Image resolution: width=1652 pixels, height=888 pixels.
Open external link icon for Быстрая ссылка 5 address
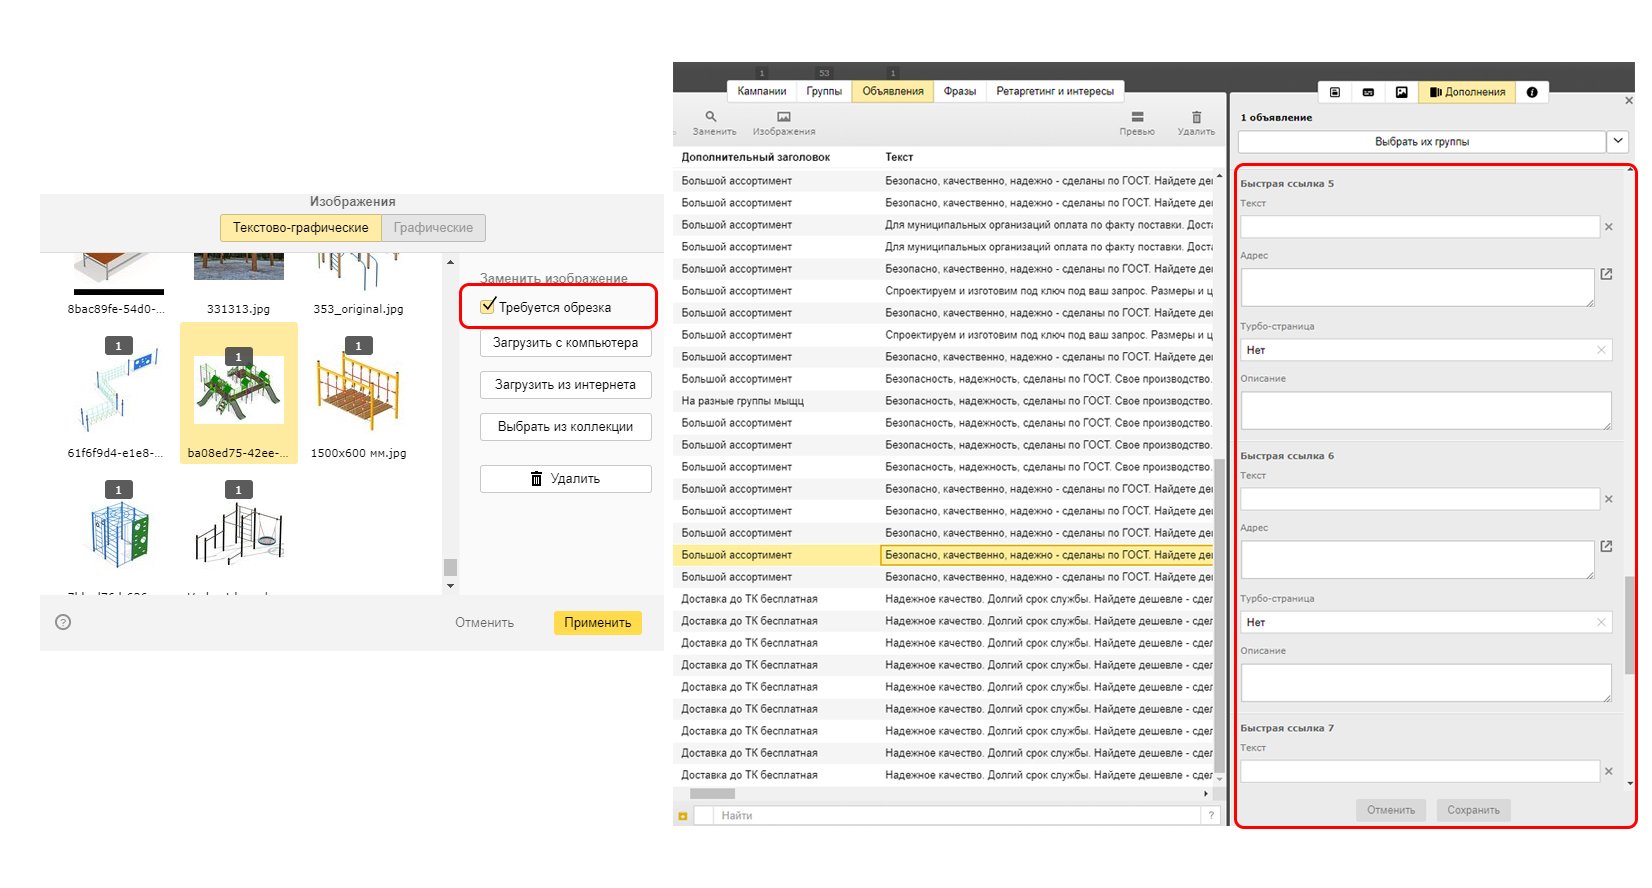click(1606, 274)
